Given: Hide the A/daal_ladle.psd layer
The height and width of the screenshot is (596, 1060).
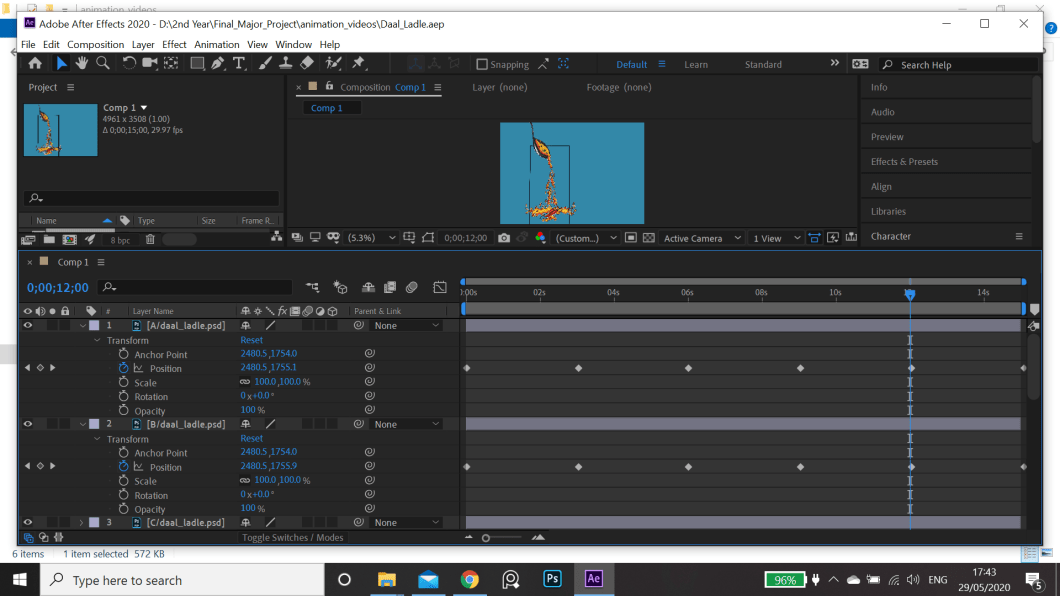Looking at the screenshot, I should point(28,326).
